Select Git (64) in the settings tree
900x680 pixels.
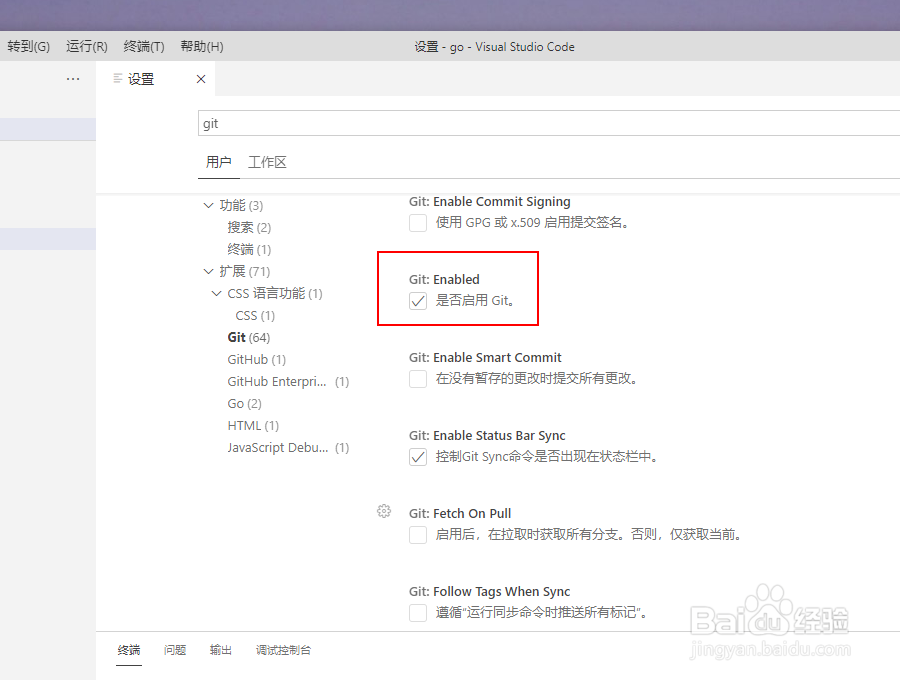coord(249,337)
